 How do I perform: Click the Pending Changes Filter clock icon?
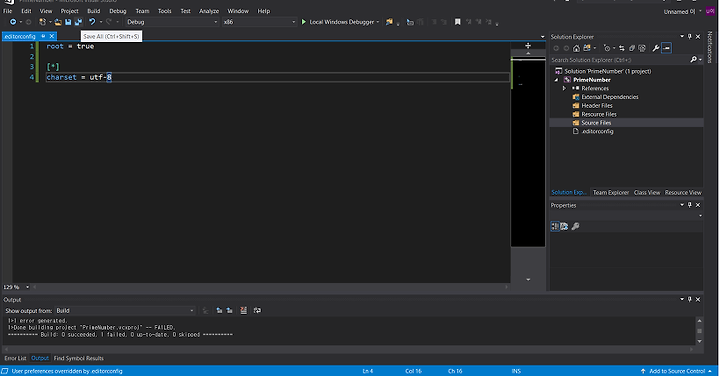click(607, 48)
